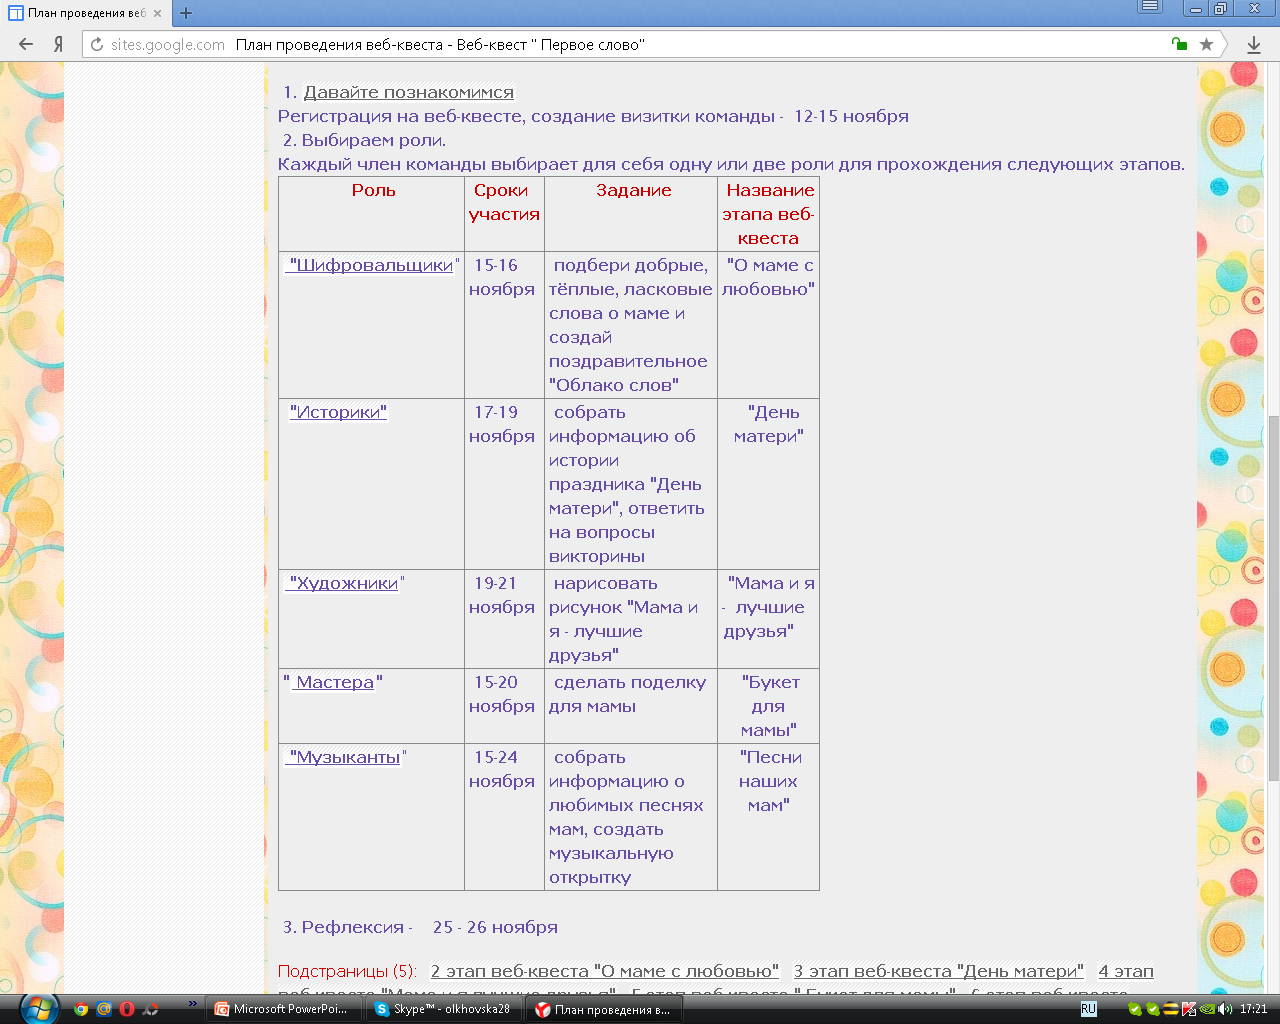Open the "Мастера" role link
This screenshot has height=1024, width=1280.
point(333,682)
